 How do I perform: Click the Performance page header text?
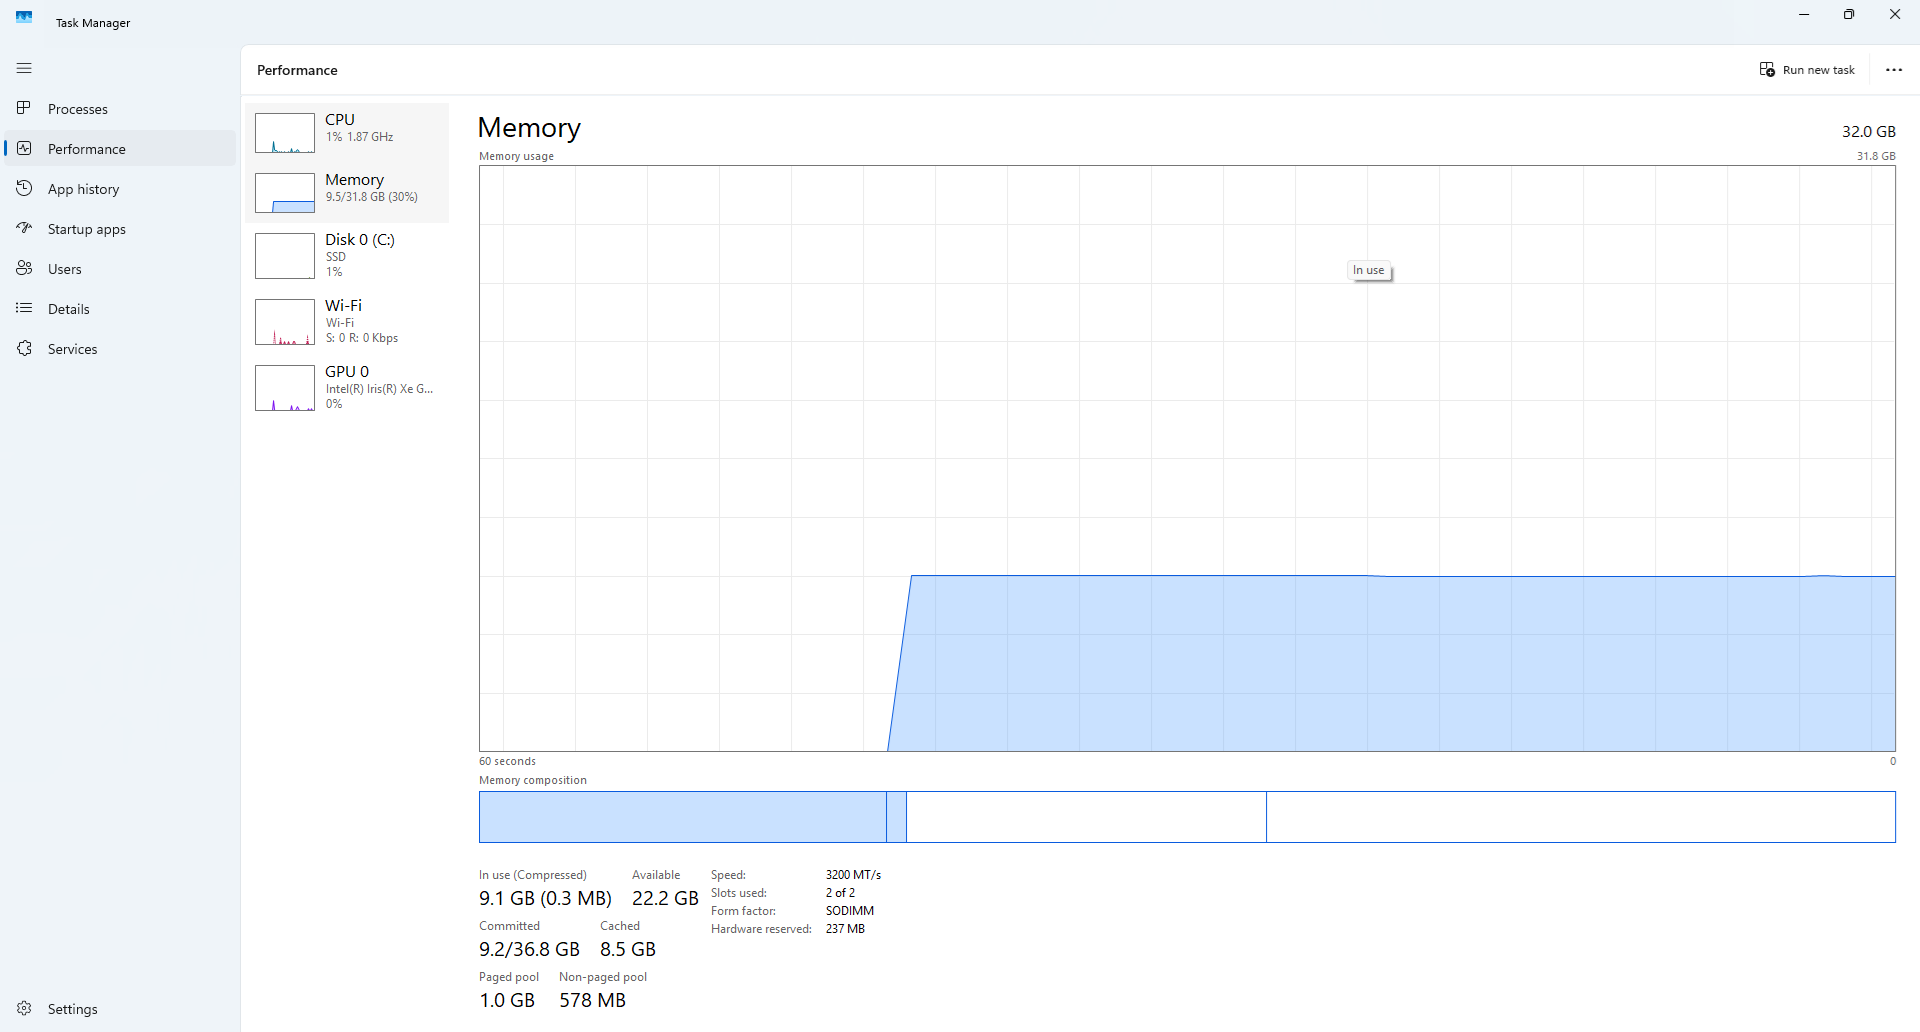(297, 70)
